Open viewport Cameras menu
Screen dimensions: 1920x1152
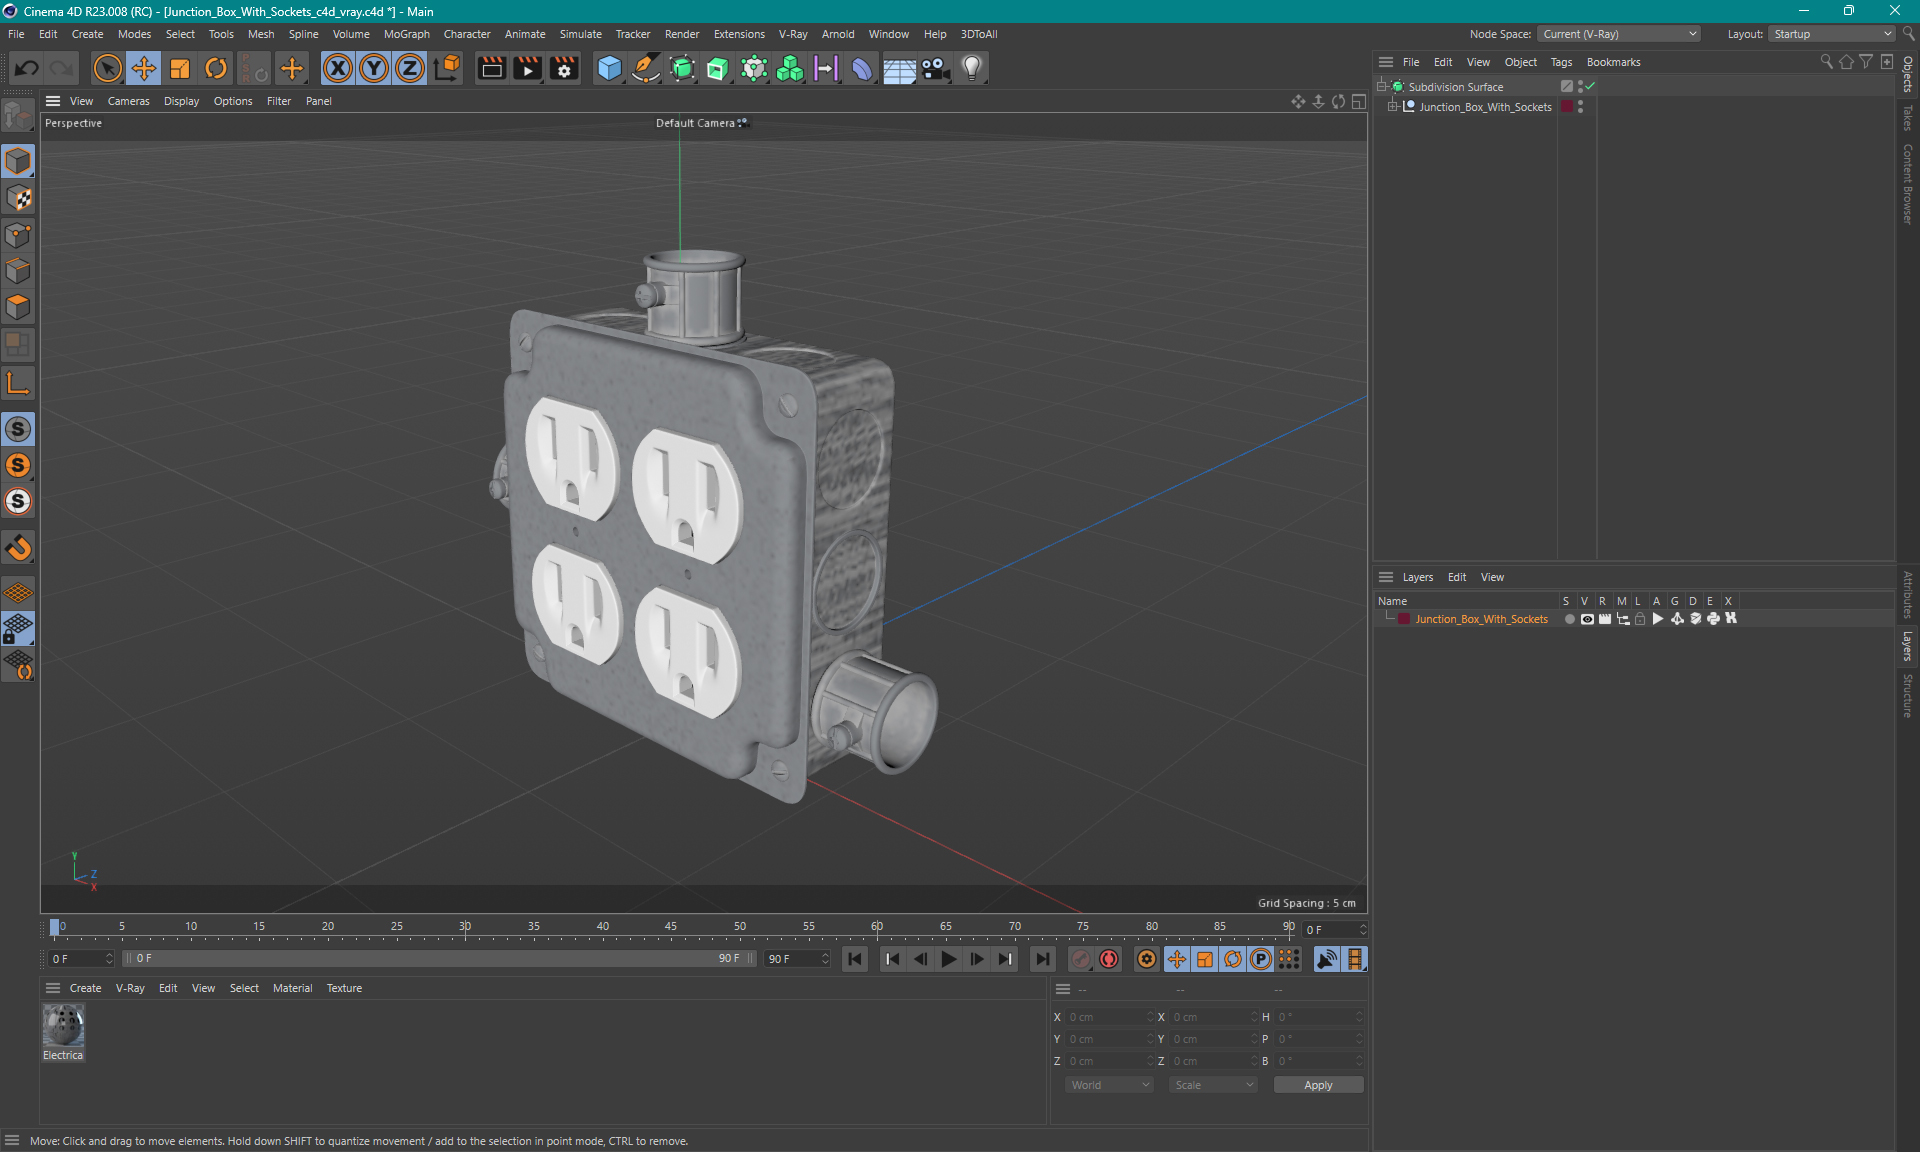click(128, 101)
